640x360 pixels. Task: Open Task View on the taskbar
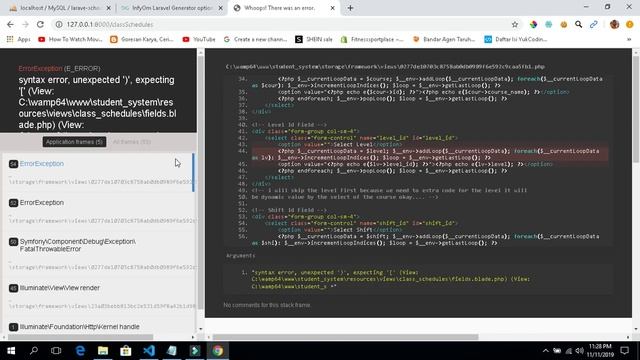(x=56, y=351)
